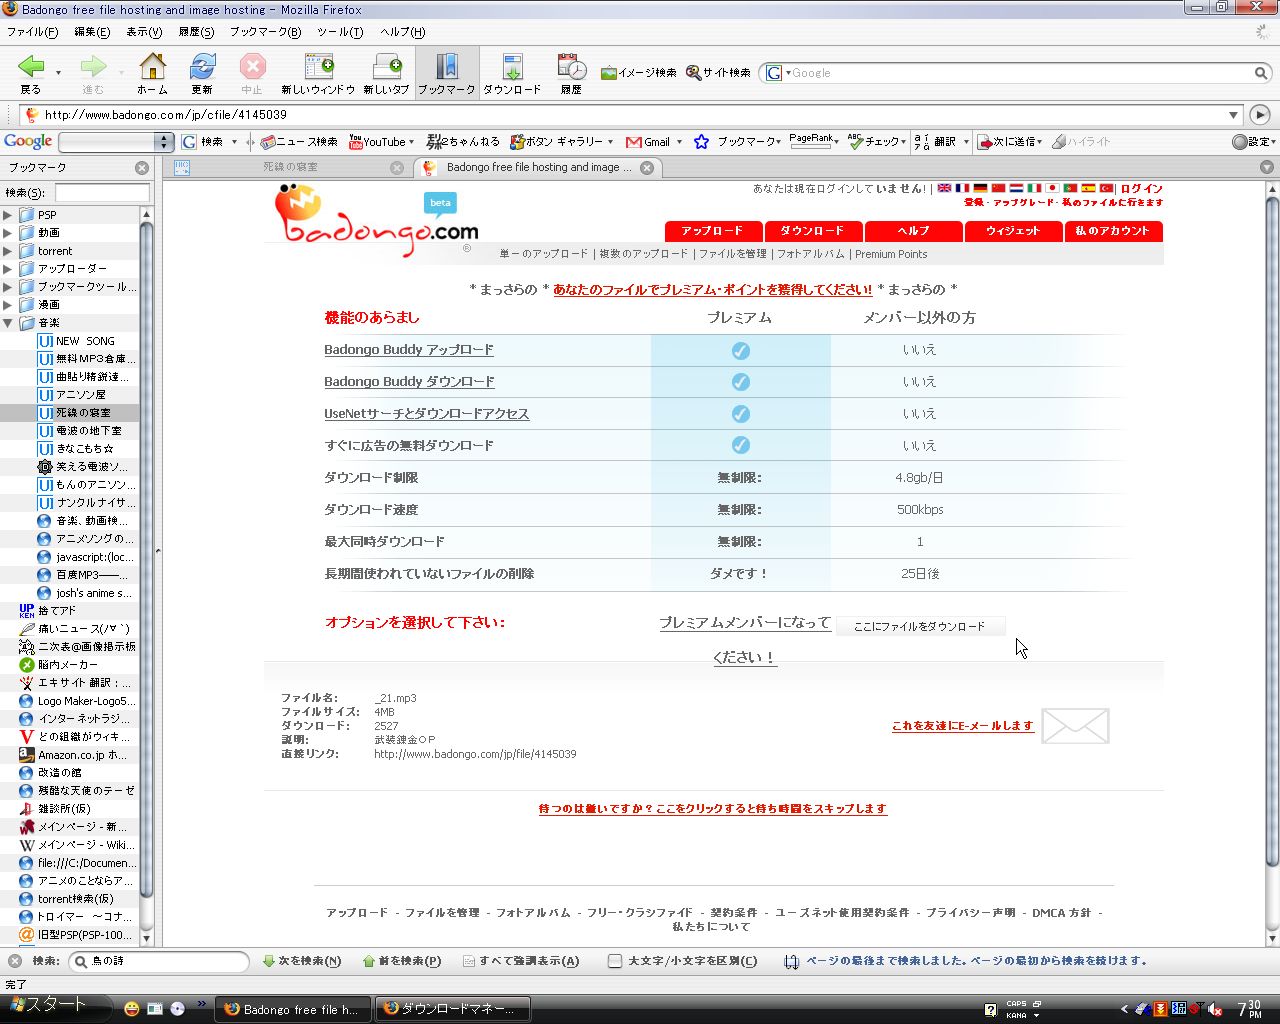Open the 表示(V) menu
The width and height of the screenshot is (1280, 1024).
click(144, 32)
